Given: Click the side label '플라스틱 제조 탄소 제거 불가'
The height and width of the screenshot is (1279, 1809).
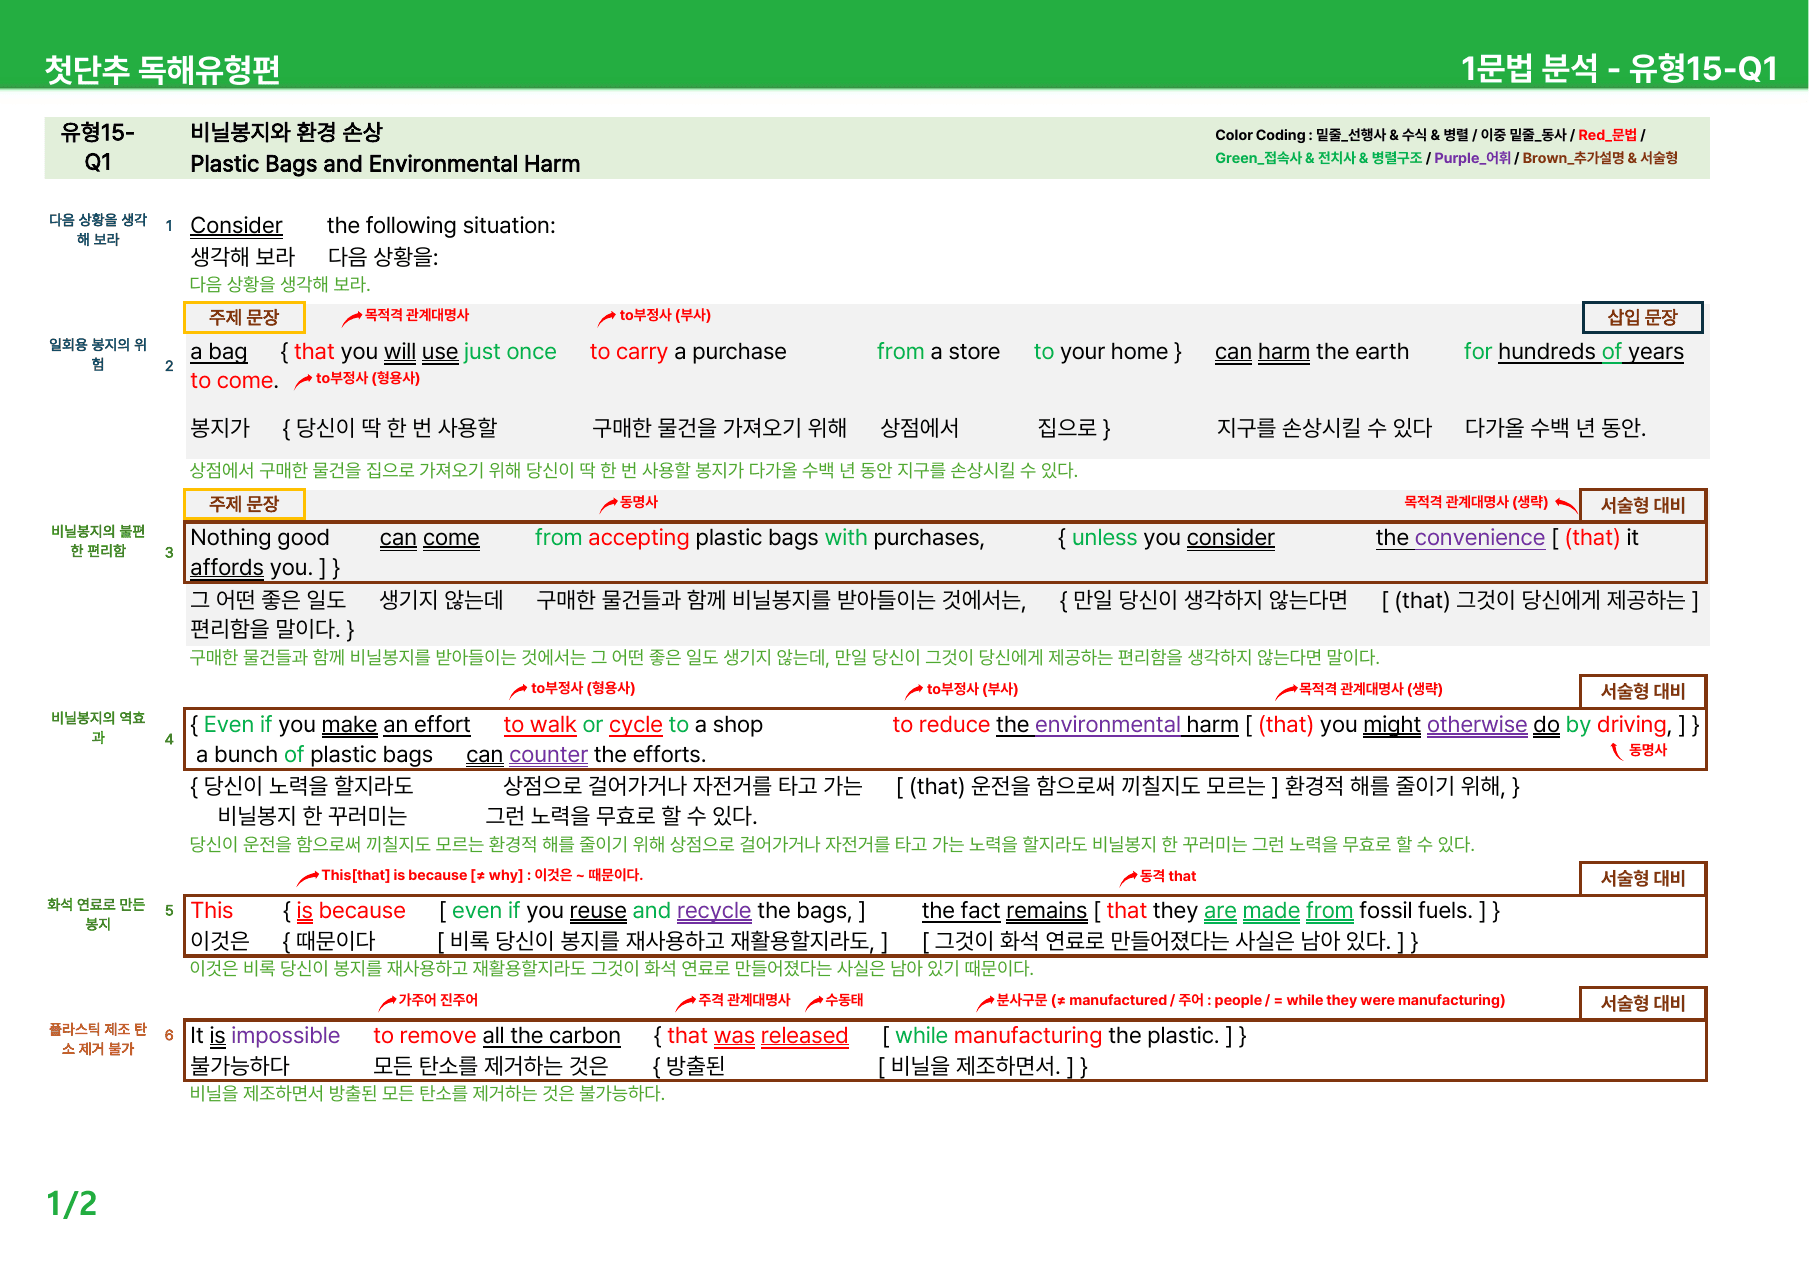Looking at the screenshot, I should 98,1039.
